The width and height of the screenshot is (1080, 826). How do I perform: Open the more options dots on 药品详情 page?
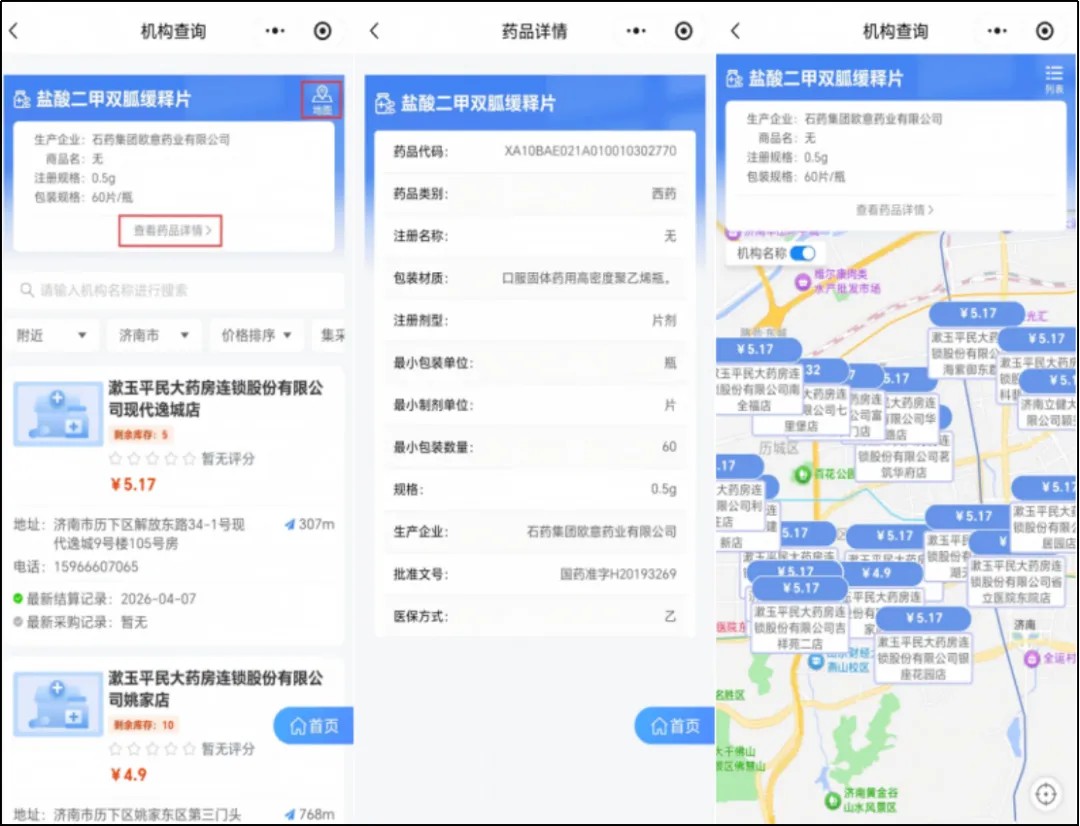[x=636, y=31]
